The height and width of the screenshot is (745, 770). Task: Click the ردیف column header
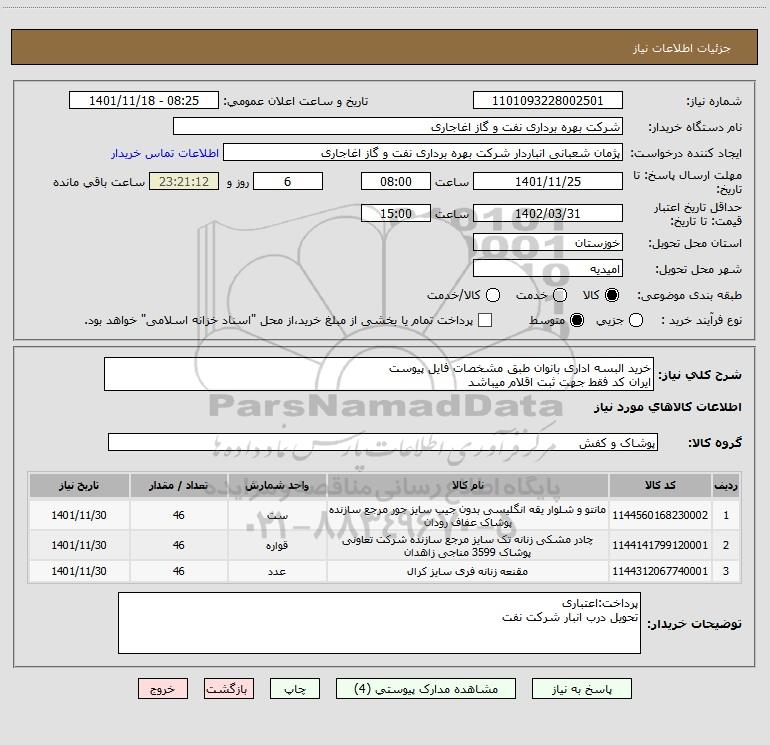point(726,485)
